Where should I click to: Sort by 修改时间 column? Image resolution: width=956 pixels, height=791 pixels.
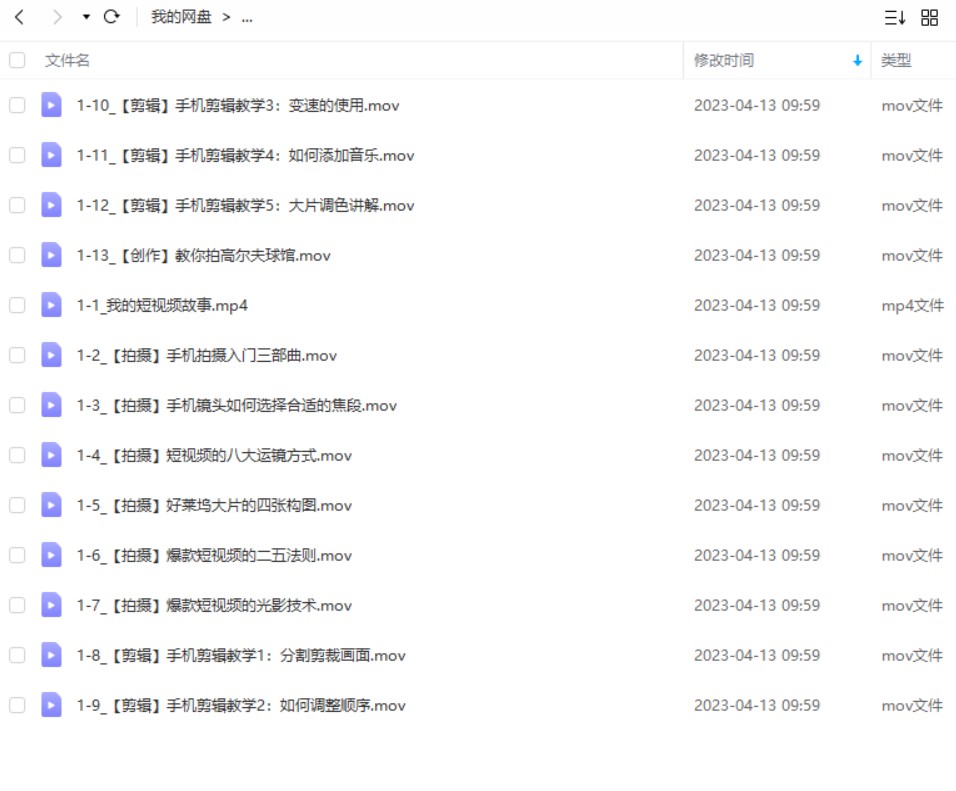click(724, 60)
